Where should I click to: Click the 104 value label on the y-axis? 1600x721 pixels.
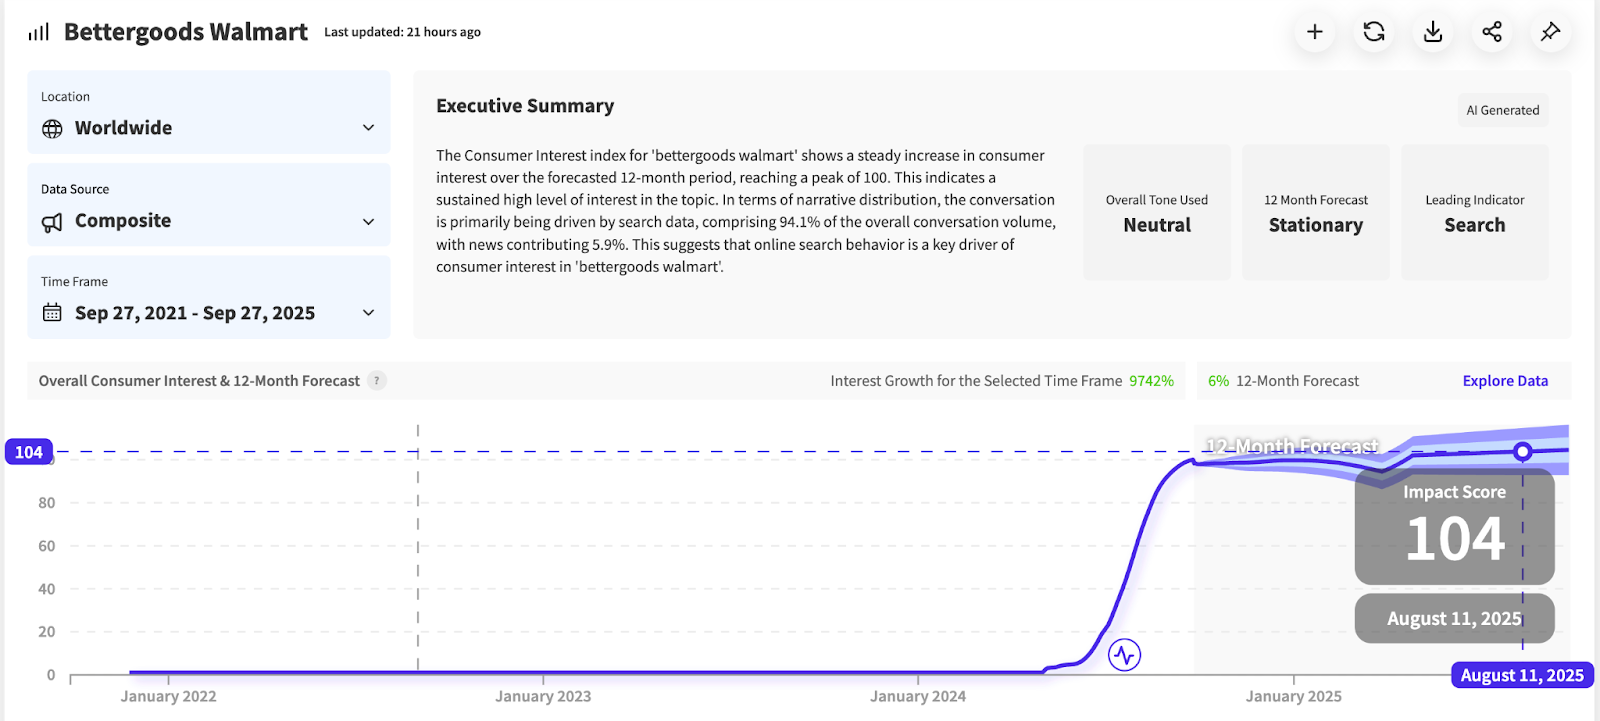pyautogui.click(x=29, y=452)
